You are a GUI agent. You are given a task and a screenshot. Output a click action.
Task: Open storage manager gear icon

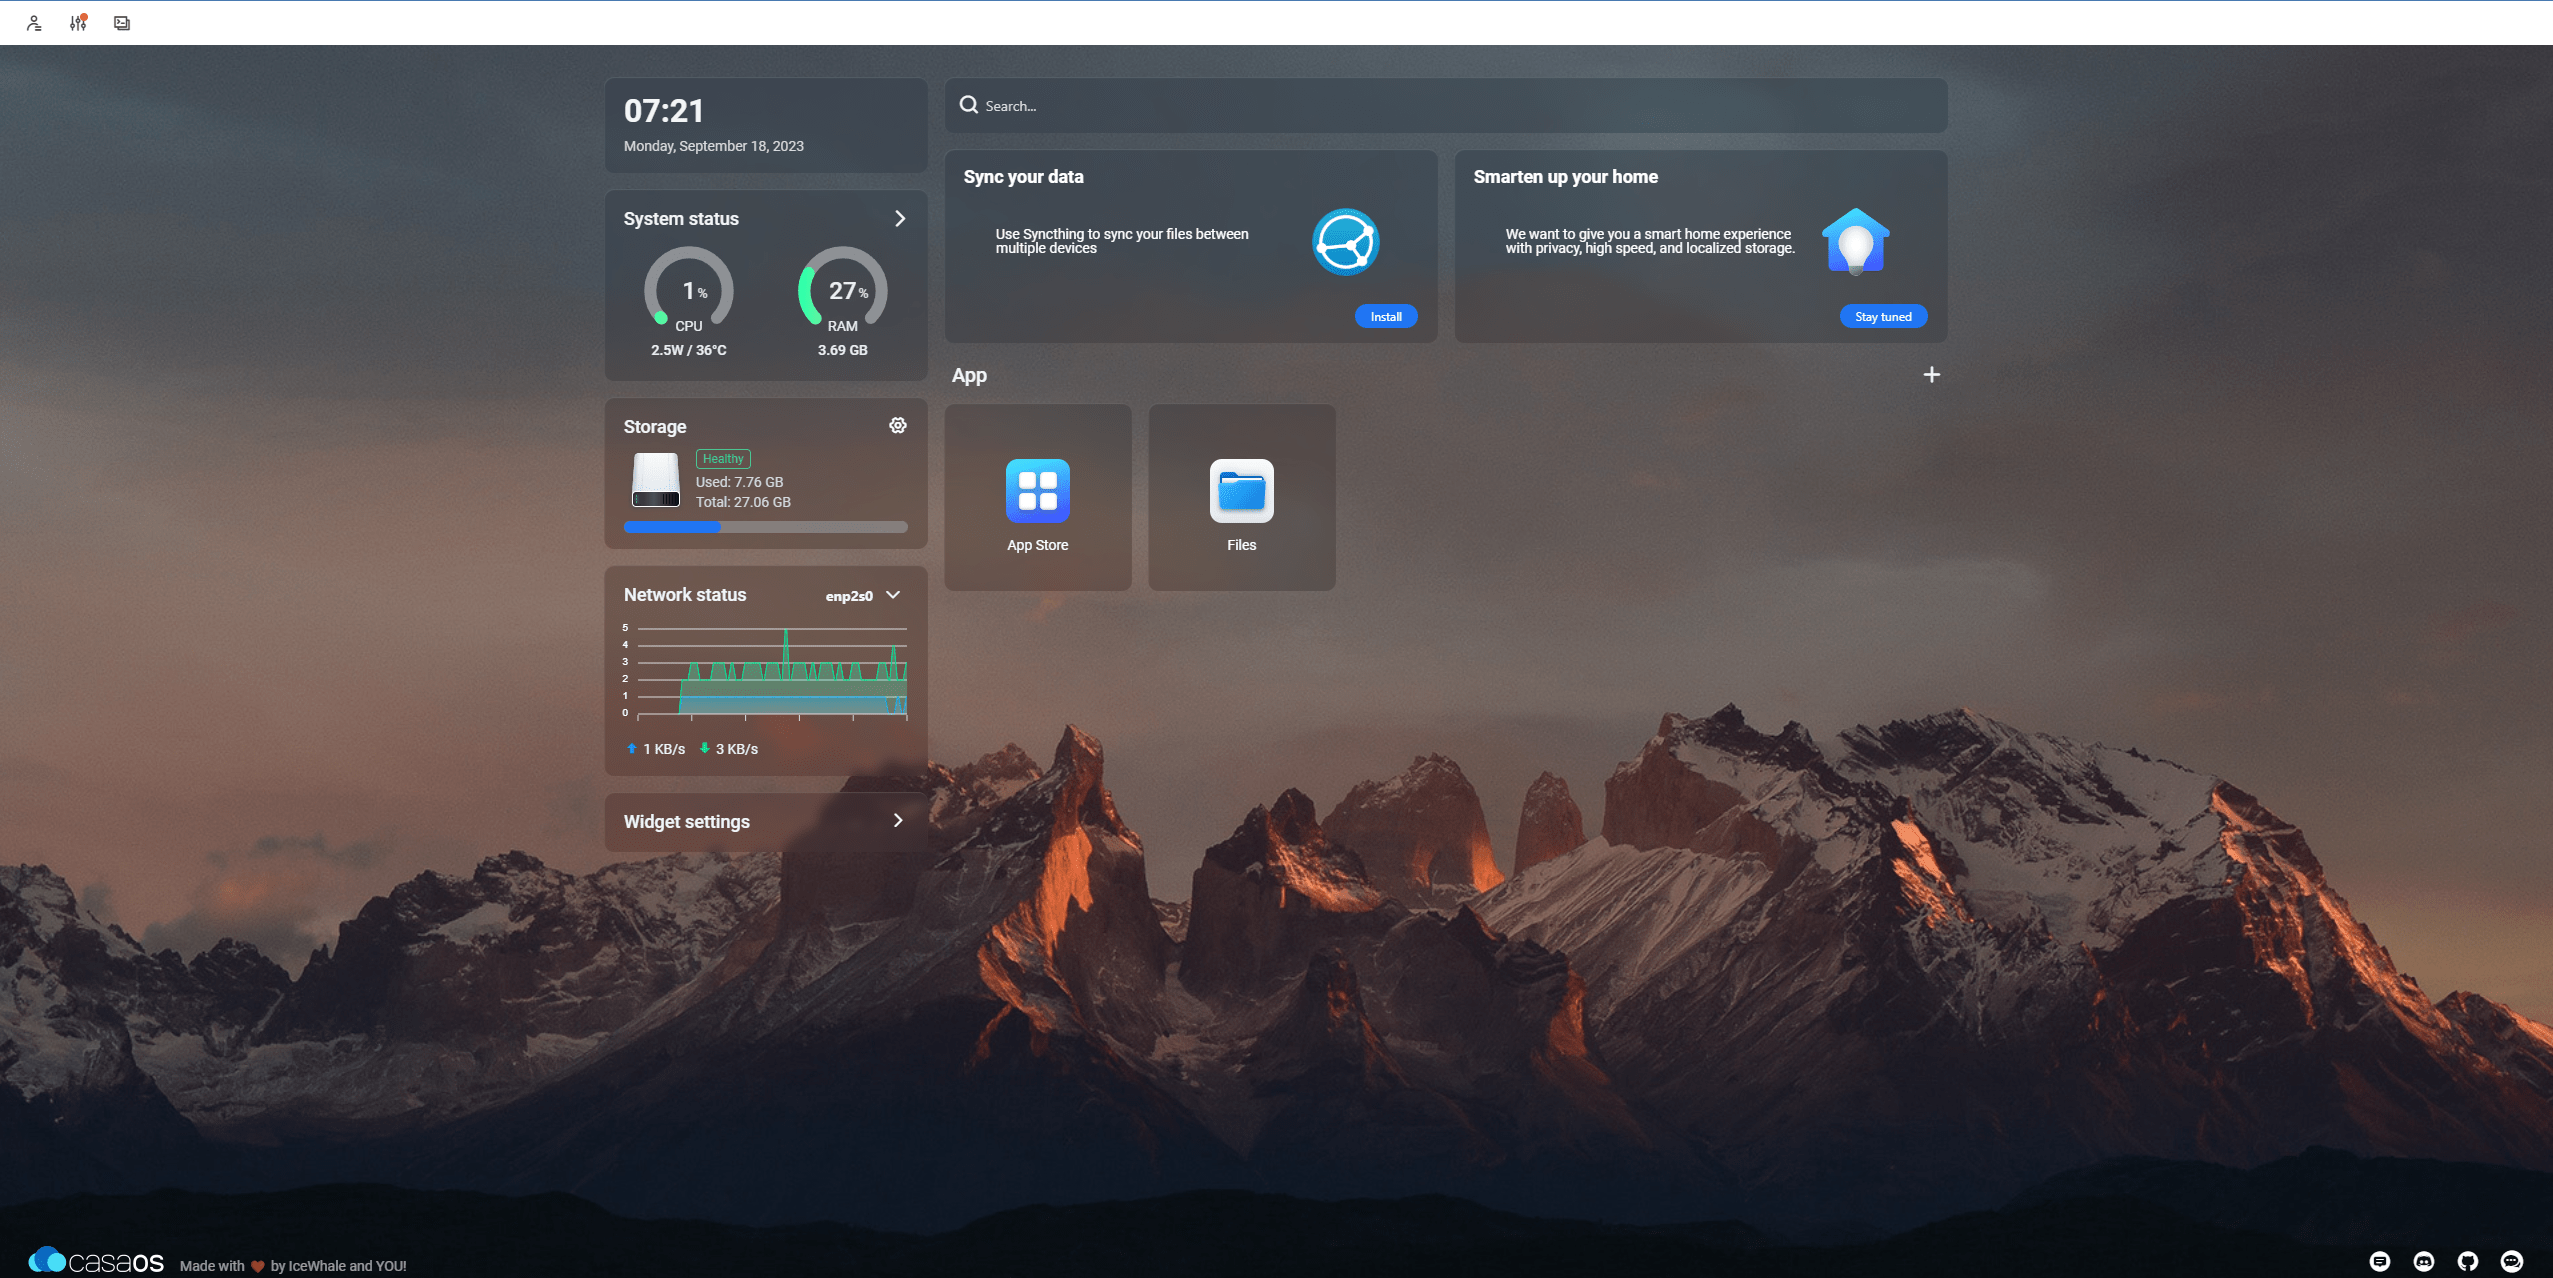point(897,425)
